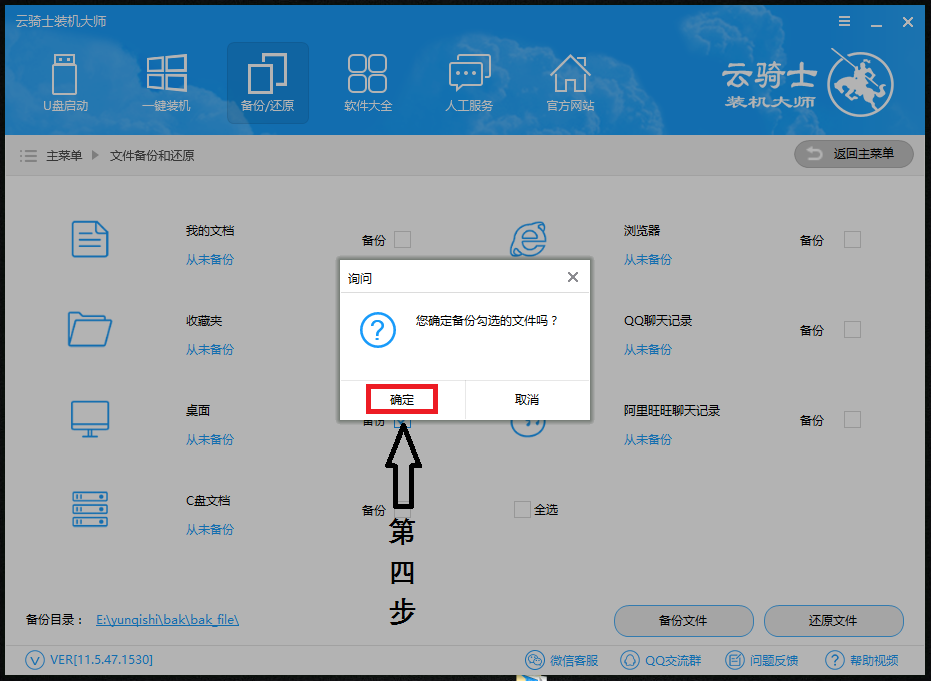The image size is (931, 681).
Task: Select the 一键装机 Windows icon
Action: 167,74
